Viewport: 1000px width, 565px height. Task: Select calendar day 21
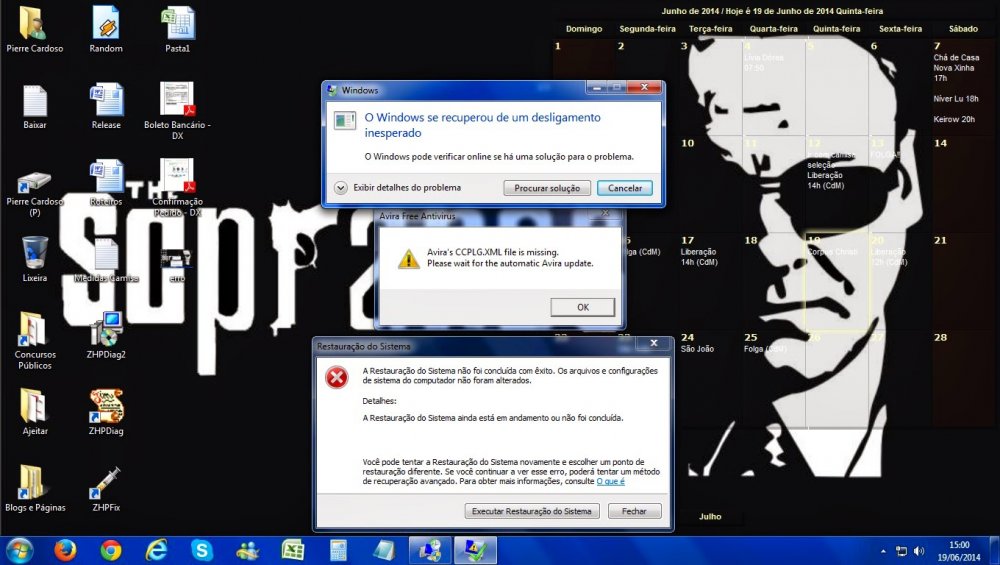pyautogui.click(x=963, y=281)
